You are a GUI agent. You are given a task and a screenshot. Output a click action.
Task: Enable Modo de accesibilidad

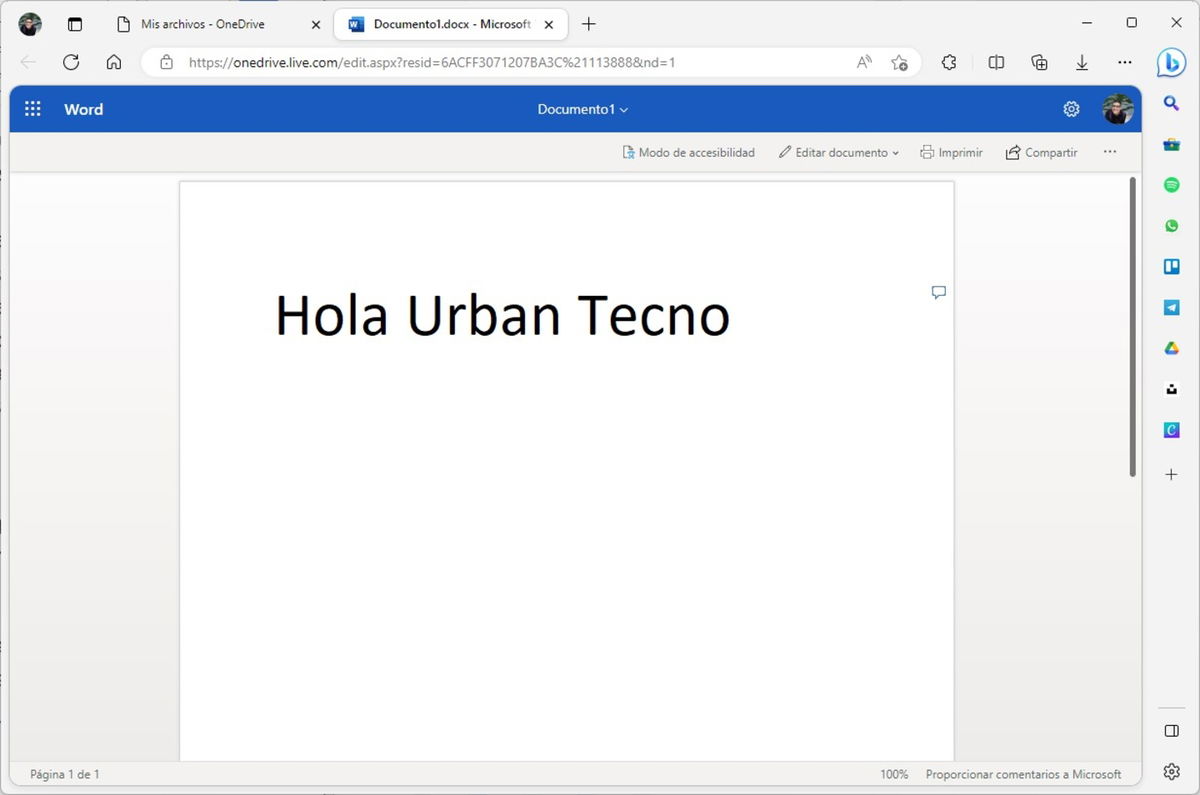(688, 152)
